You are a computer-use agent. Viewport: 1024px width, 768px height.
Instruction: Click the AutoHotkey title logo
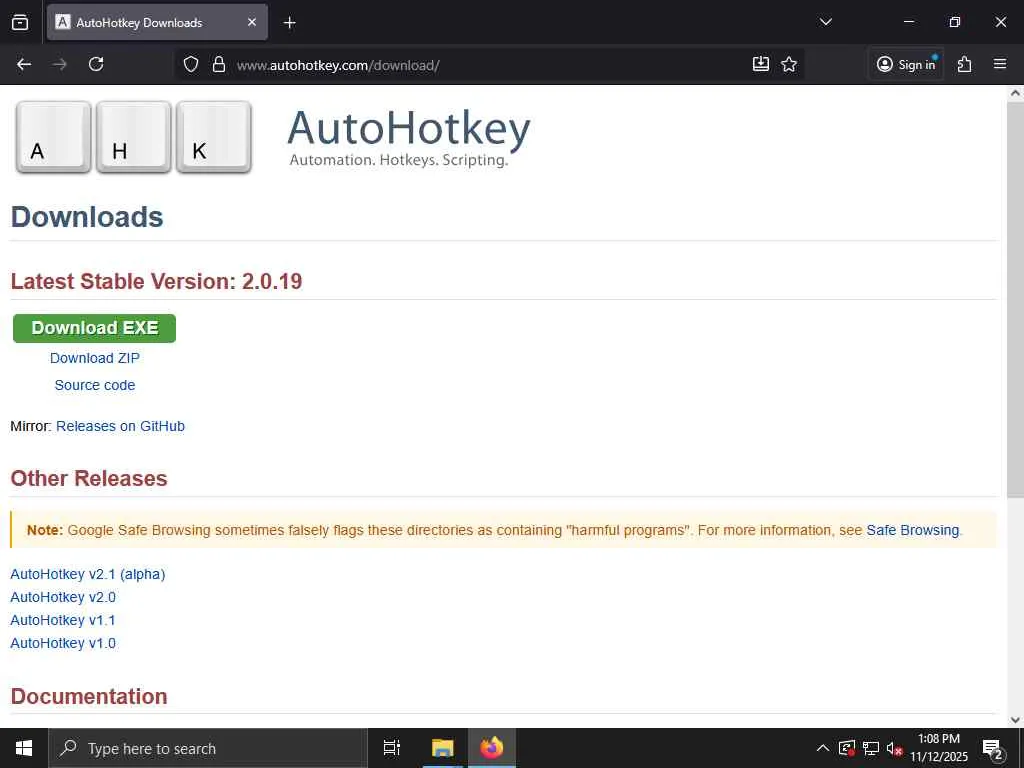coord(409,137)
